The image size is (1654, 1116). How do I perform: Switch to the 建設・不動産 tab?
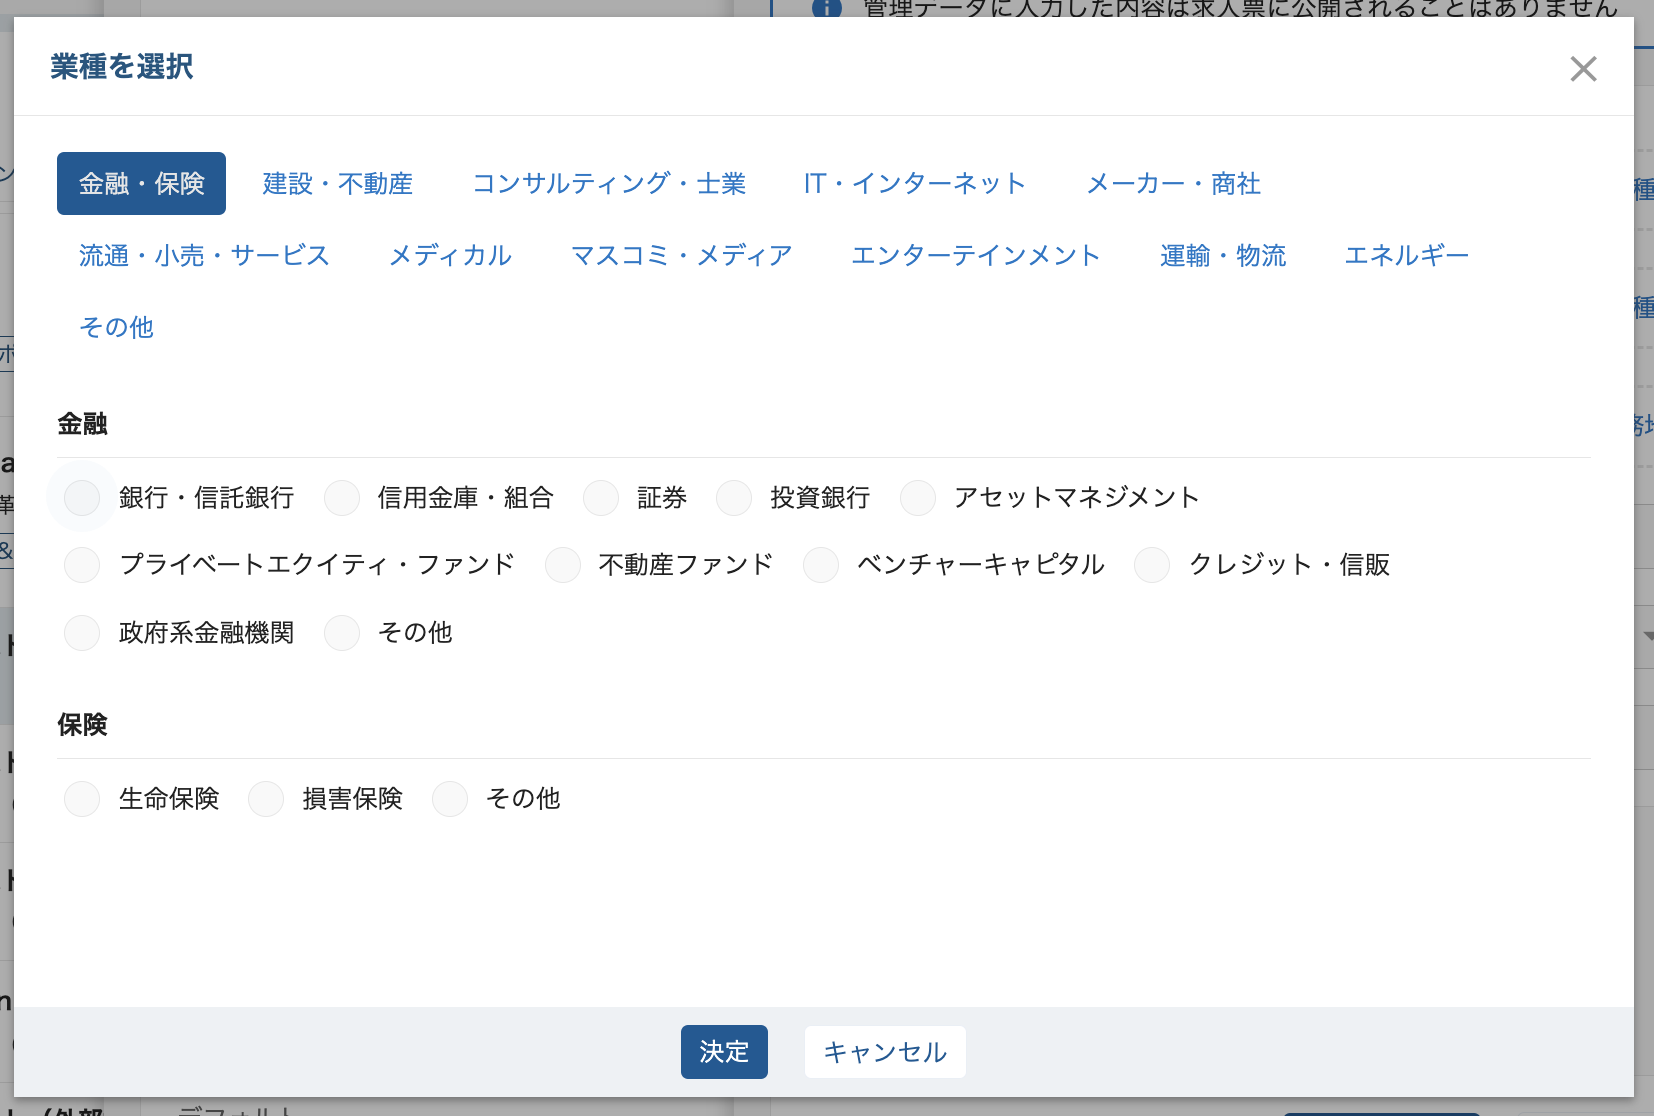click(338, 184)
